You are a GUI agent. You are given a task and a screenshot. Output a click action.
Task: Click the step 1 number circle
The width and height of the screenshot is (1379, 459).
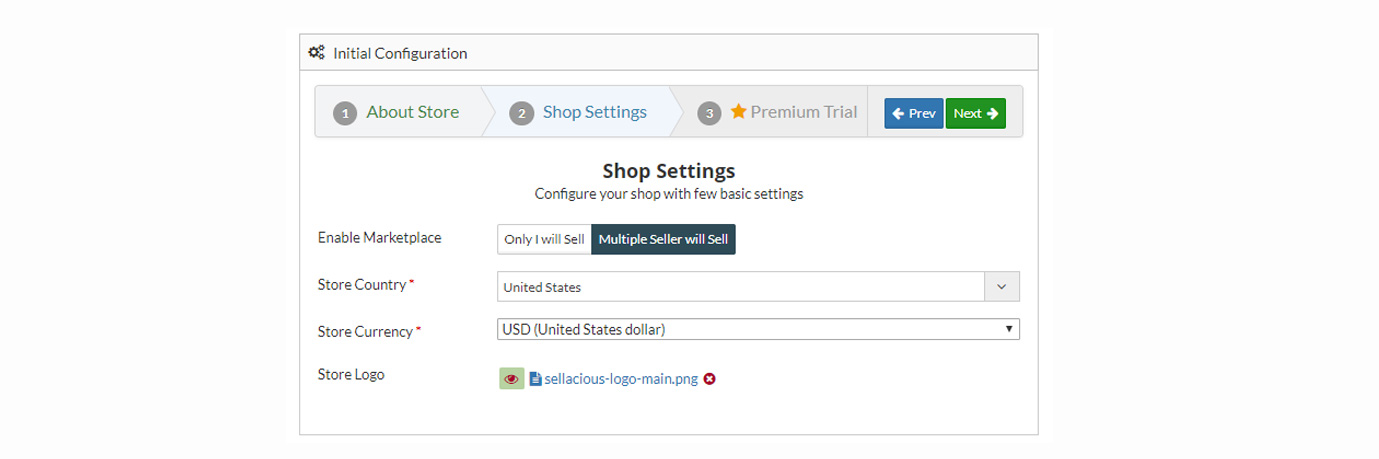click(345, 113)
